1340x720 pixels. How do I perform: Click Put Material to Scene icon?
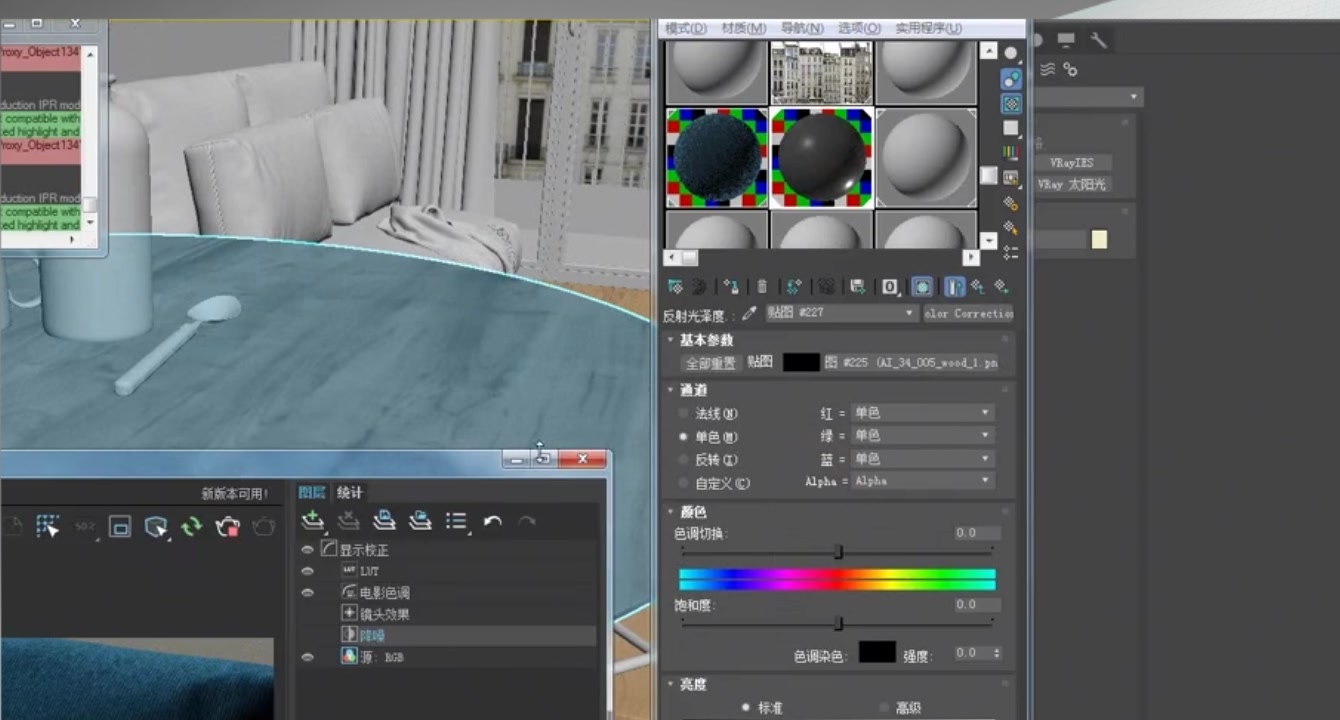tap(699, 287)
